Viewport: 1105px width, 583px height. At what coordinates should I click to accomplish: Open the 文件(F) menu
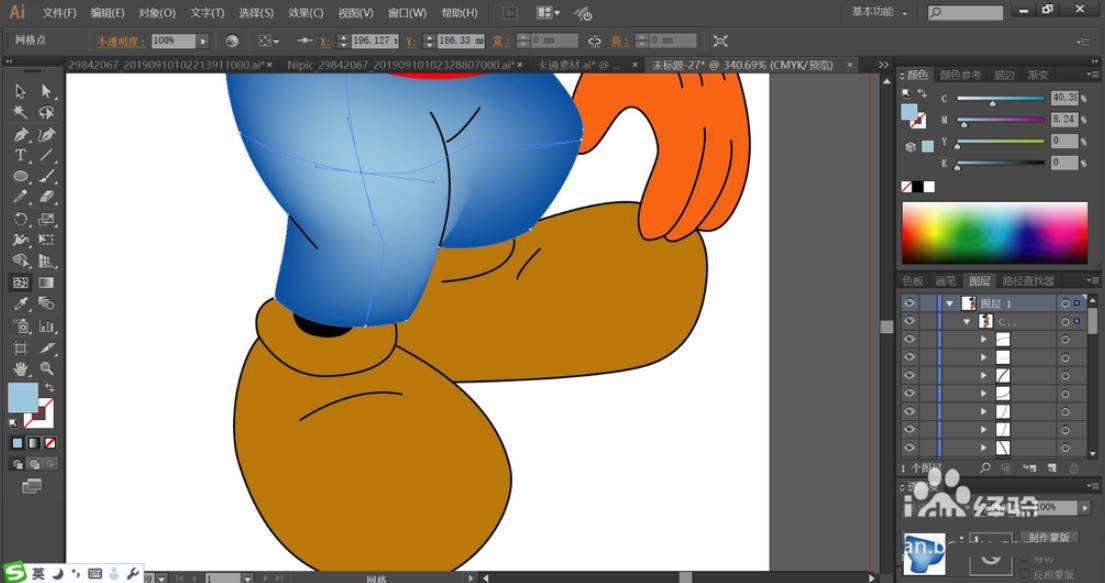(x=60, y=13)
